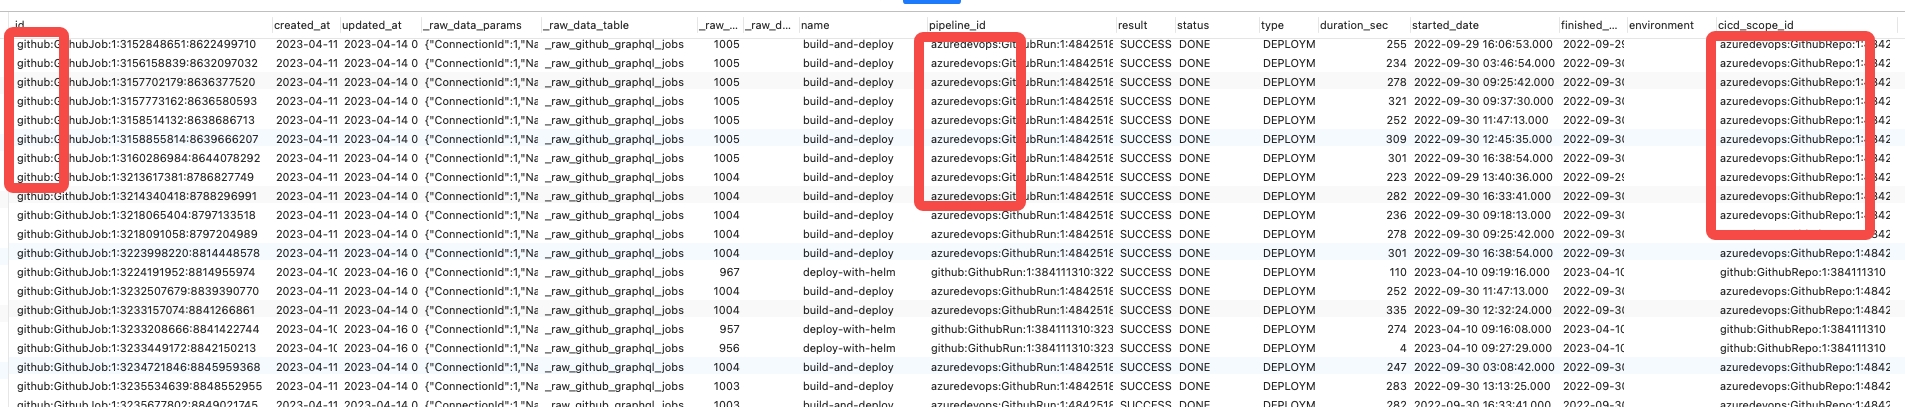Select raw data id value 957
Screen dimensions: 1905x407
click(x=730, y=329)
